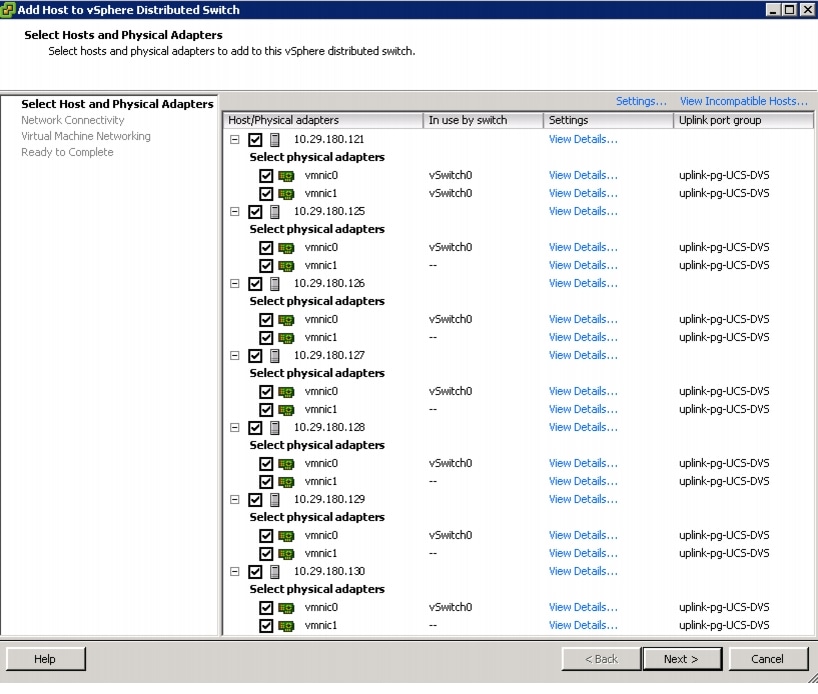Click vmnic1 NIC icon under 10.29.180.127
818x694 pixels.
point(286,410)
